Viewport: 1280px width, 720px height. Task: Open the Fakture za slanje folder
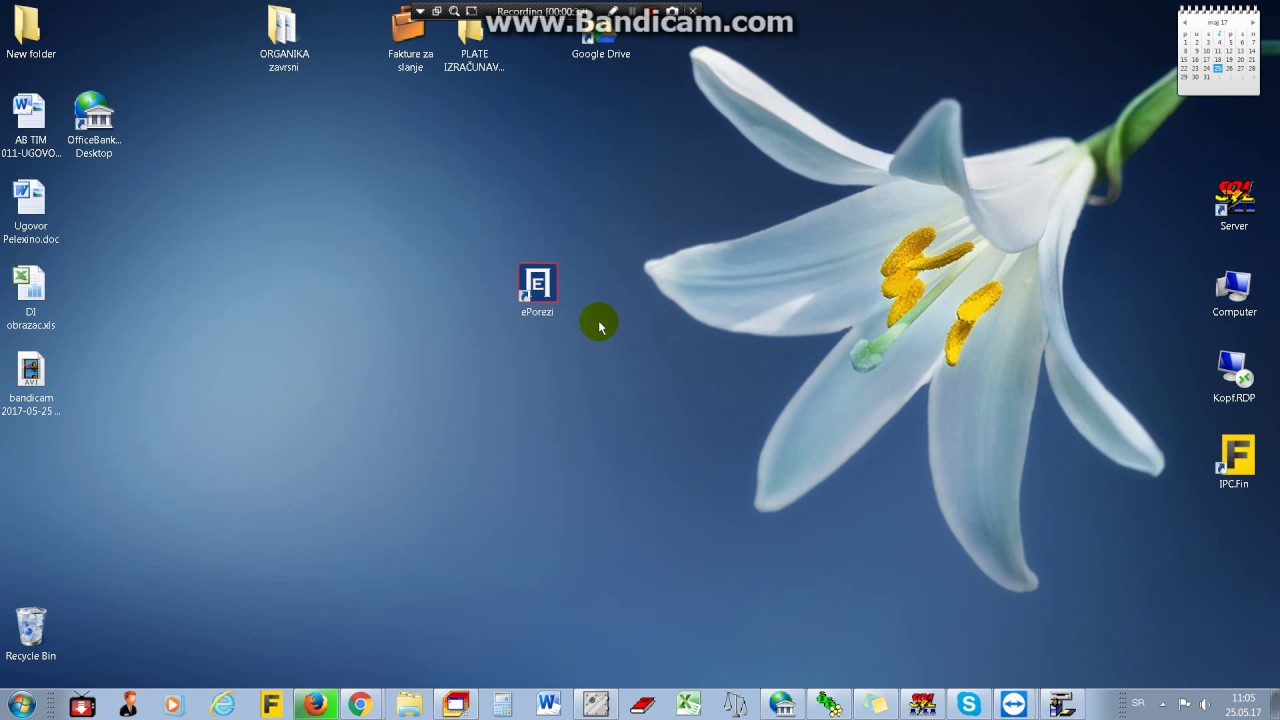tap(410, 40)
